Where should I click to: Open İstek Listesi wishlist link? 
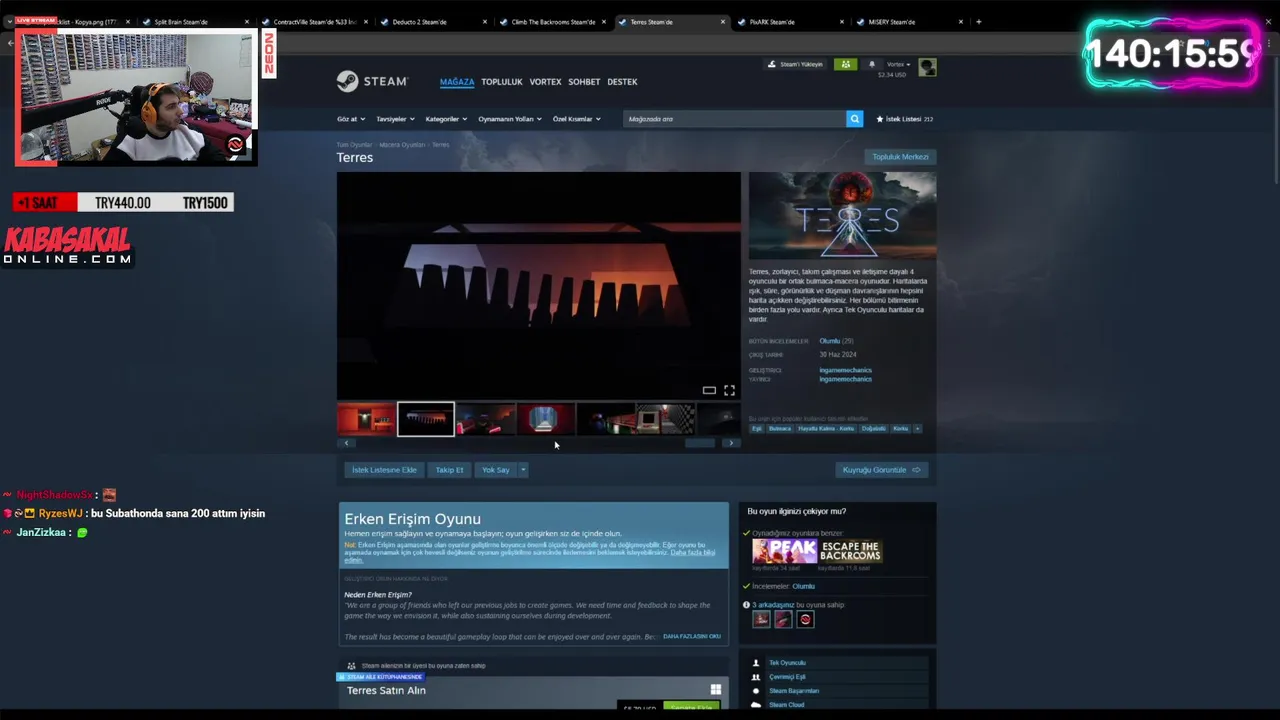pos(905,119)
